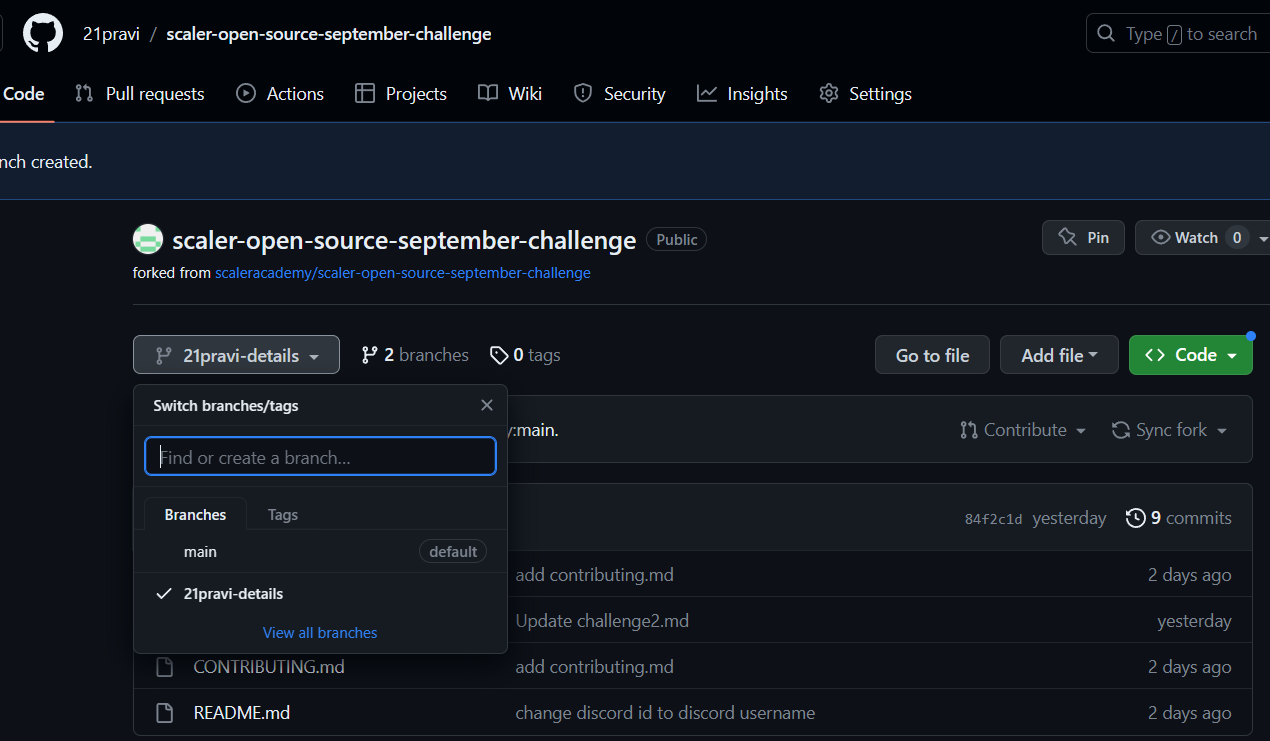The image size is (1270, 741).
Task: Click the file icon beside CONTRIBUTING.md
Action: [x=165, y=666]
